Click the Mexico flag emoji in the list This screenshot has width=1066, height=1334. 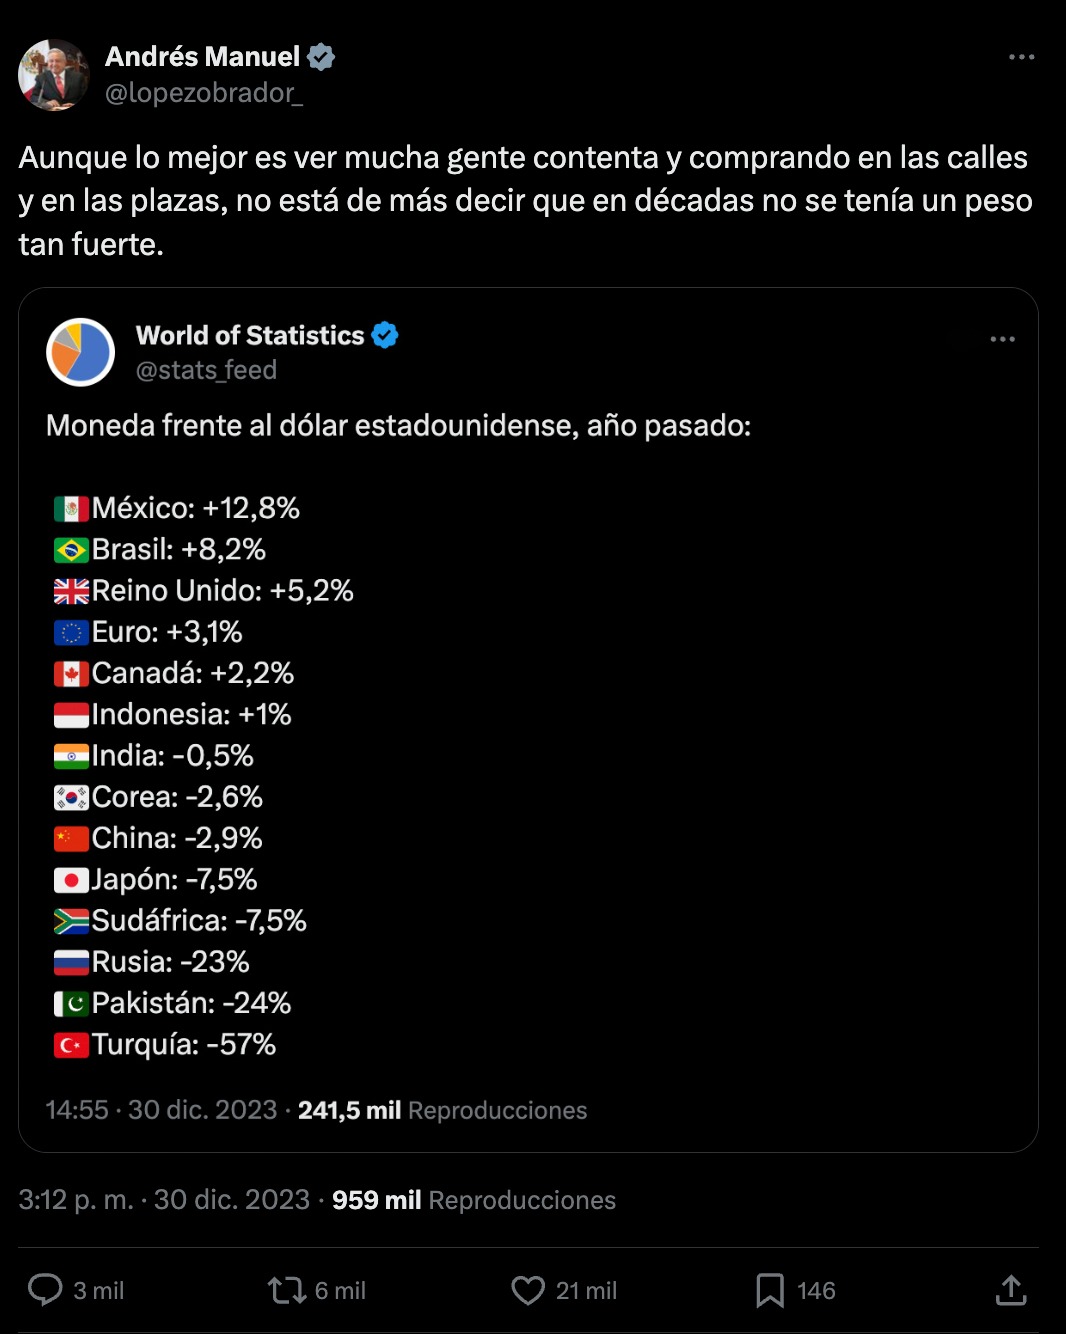click(71, 509)
